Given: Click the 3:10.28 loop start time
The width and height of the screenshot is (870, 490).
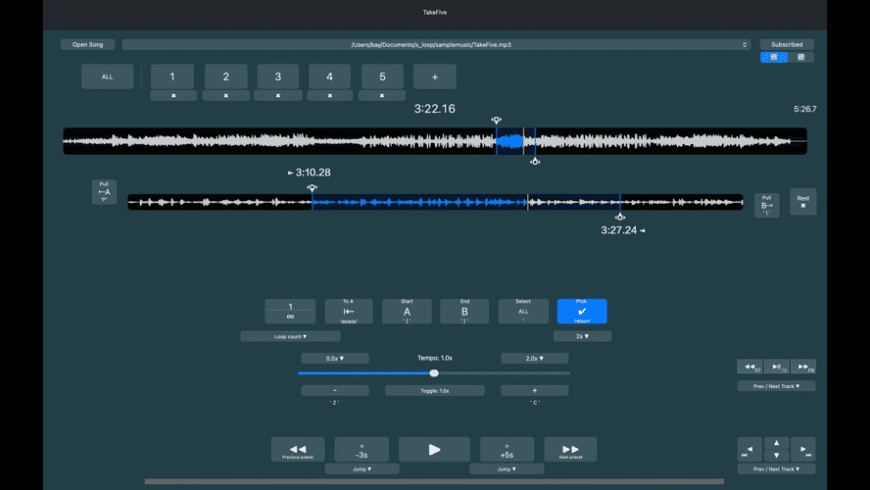Looking at the screenshot, I should [313, 173].
